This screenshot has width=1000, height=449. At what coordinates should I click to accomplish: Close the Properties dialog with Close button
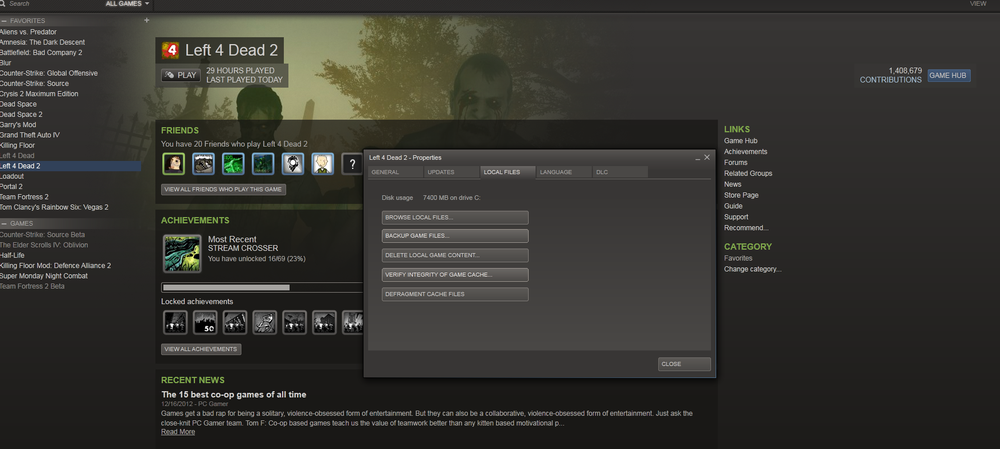pos(684,364)
